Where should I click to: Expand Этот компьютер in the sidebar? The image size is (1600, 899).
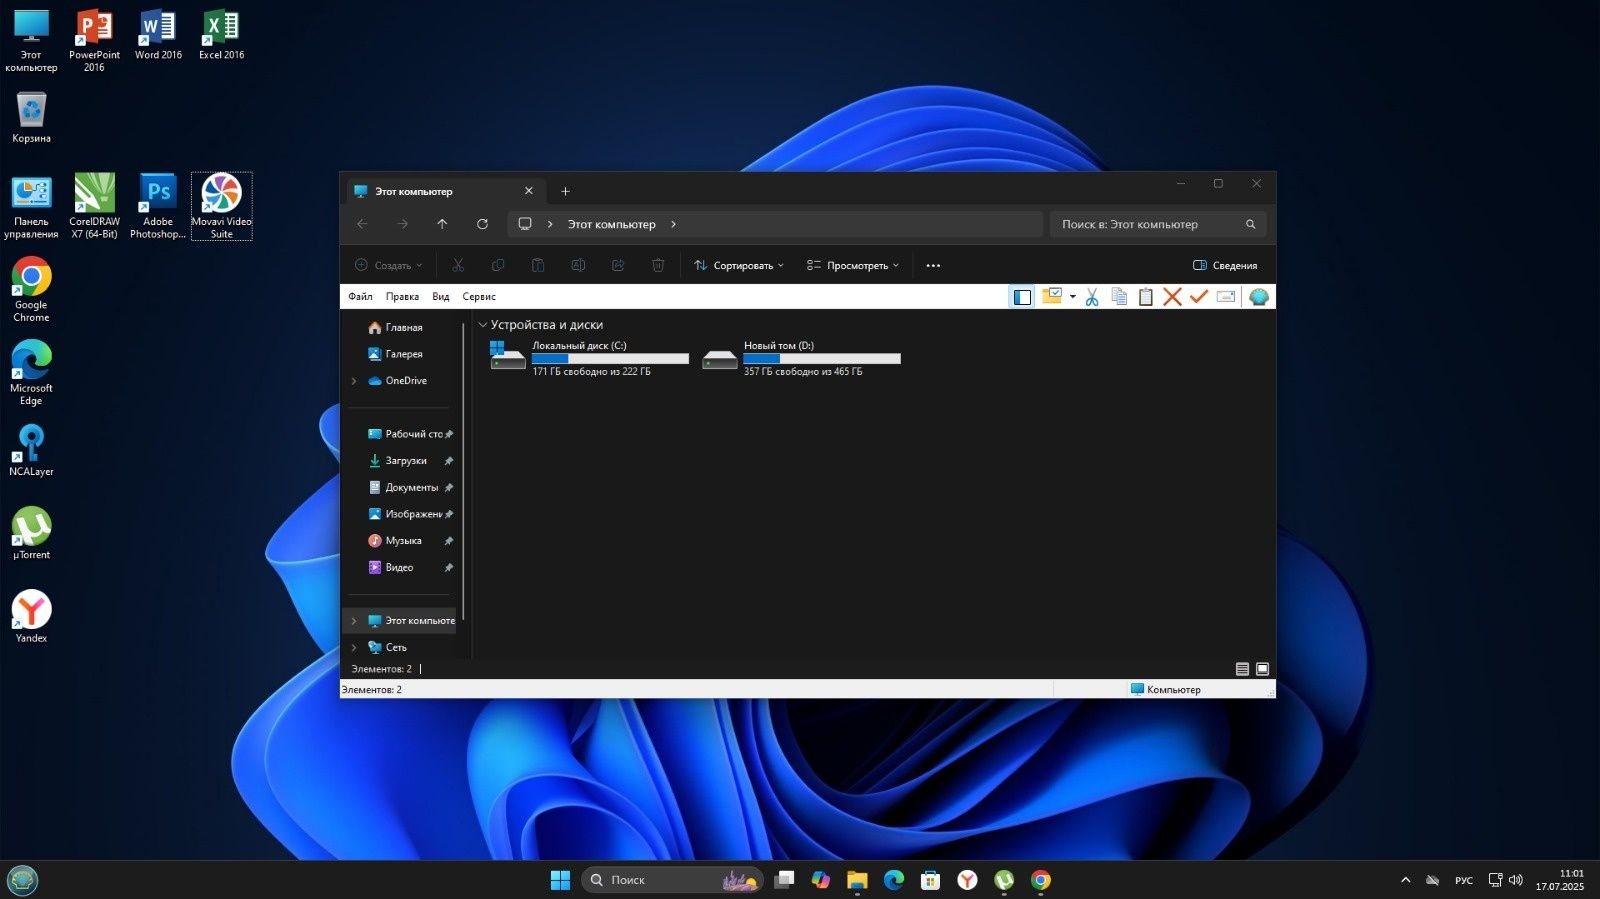point(354,621)
